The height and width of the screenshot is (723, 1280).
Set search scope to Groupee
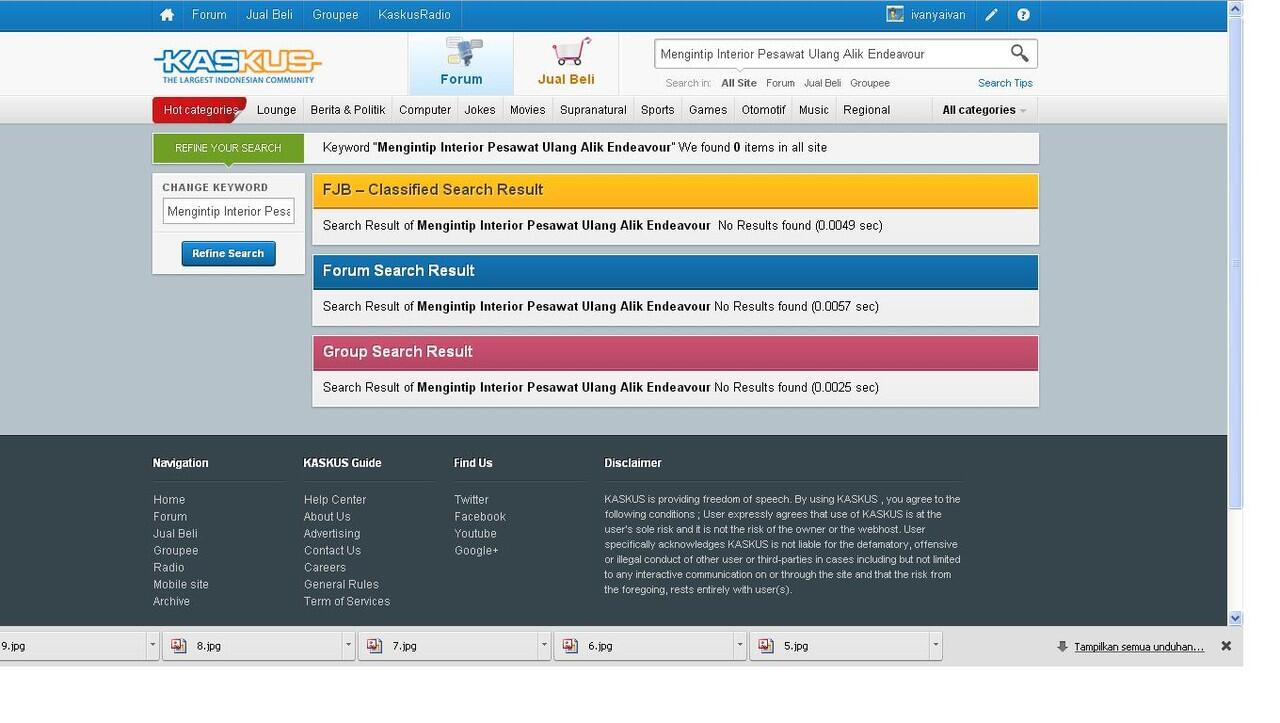pos(870,83)
